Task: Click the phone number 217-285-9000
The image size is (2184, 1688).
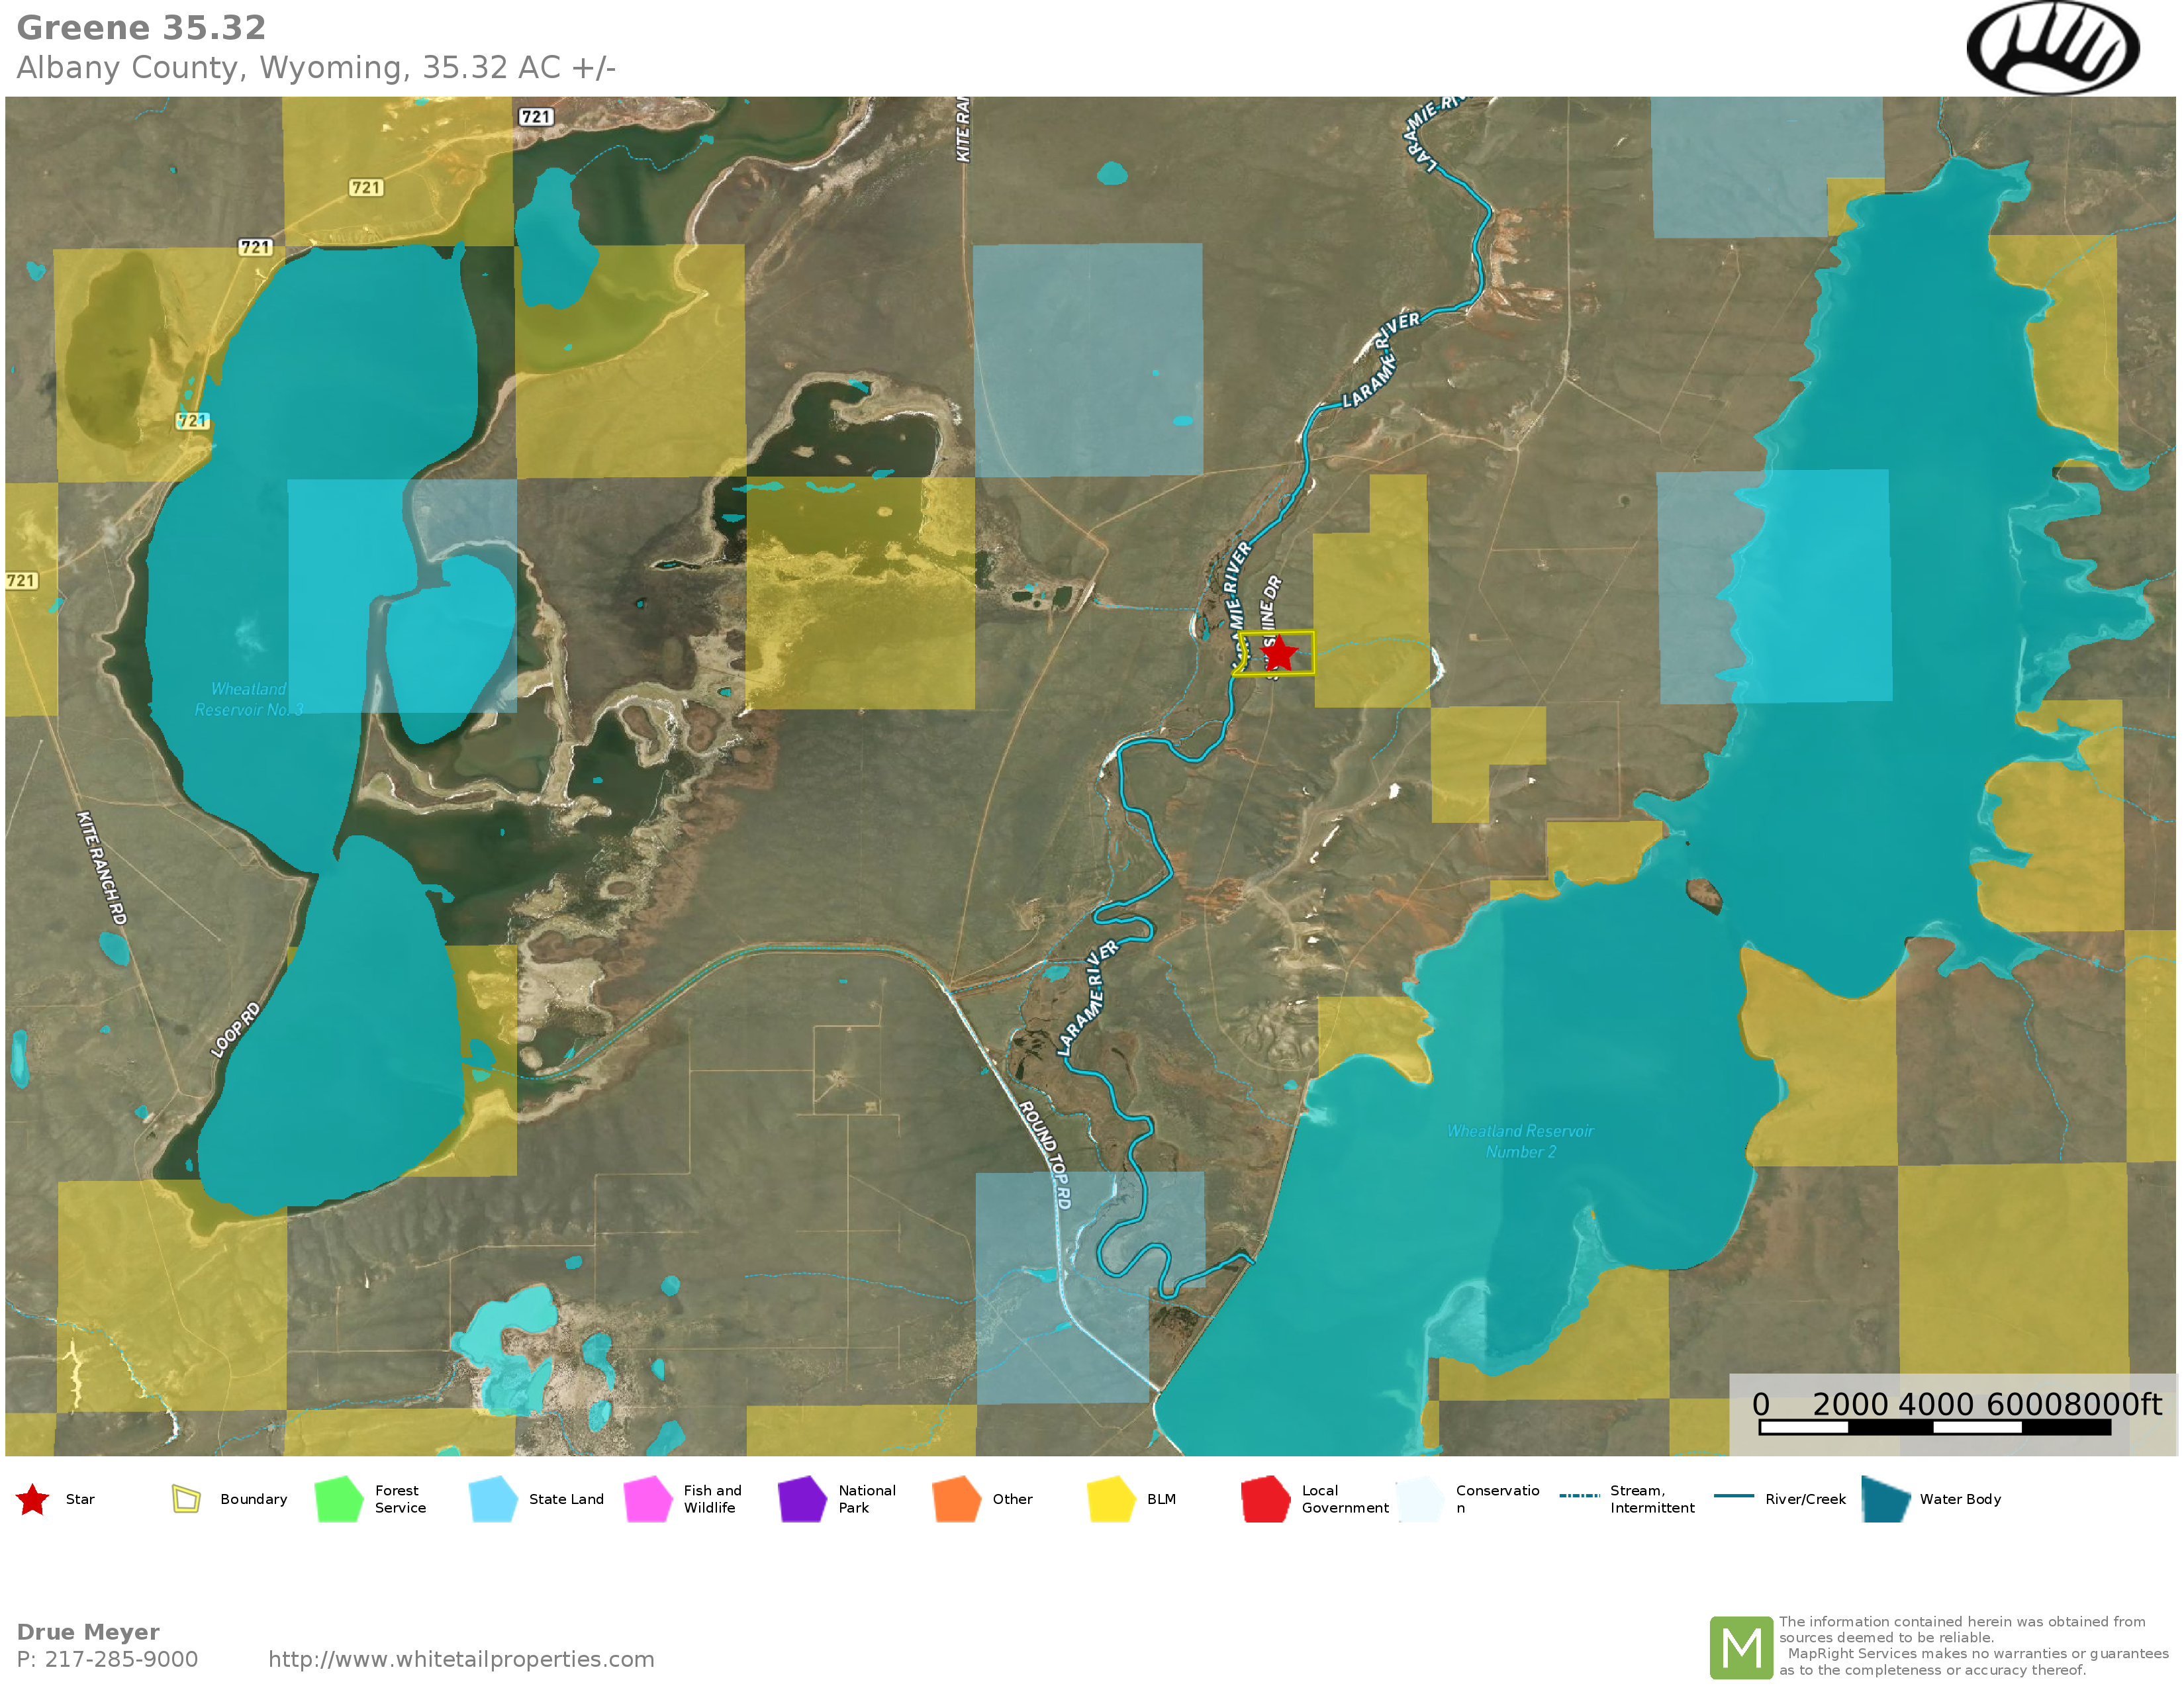Action: [x=120, y=1659]
